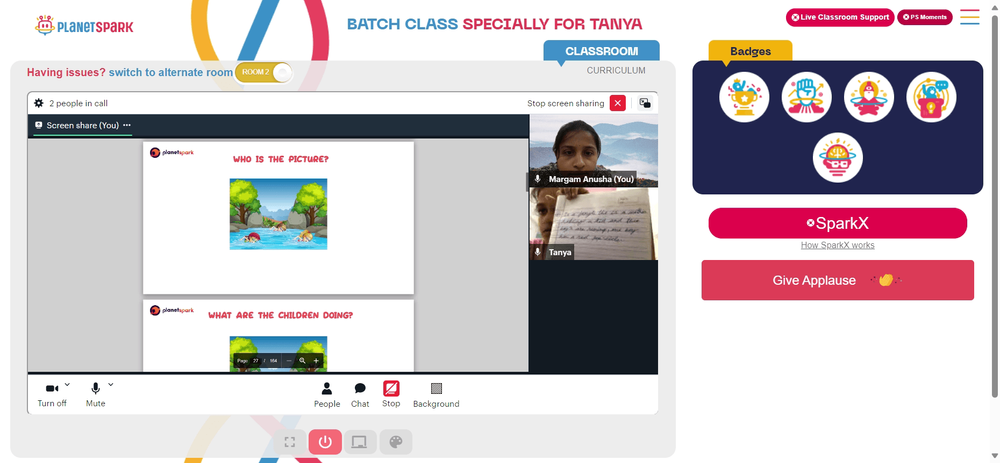The height and width of the screenshot is (463, 1000).
Task: Zoom out with the PDF minus button
Action: [289, 361]
